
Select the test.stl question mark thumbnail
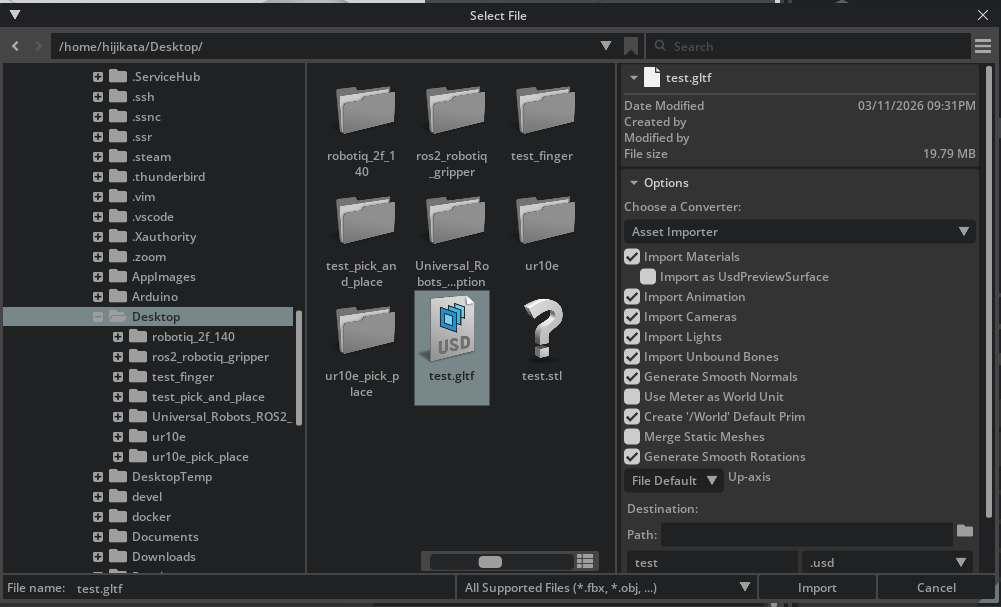[x=543, y=330]
